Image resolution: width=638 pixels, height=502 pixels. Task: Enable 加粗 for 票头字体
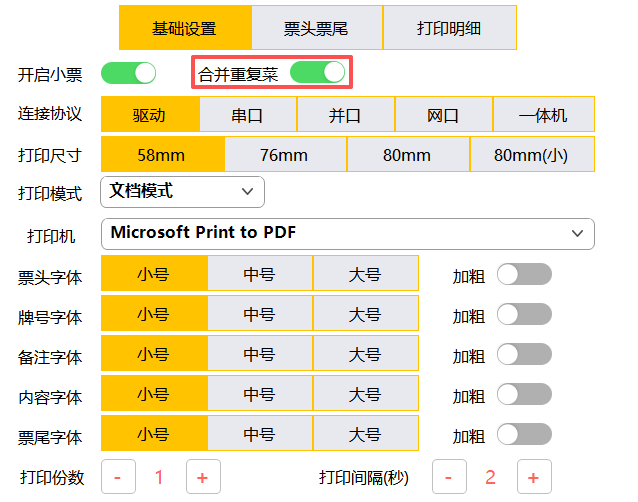(x=524, y=275)
